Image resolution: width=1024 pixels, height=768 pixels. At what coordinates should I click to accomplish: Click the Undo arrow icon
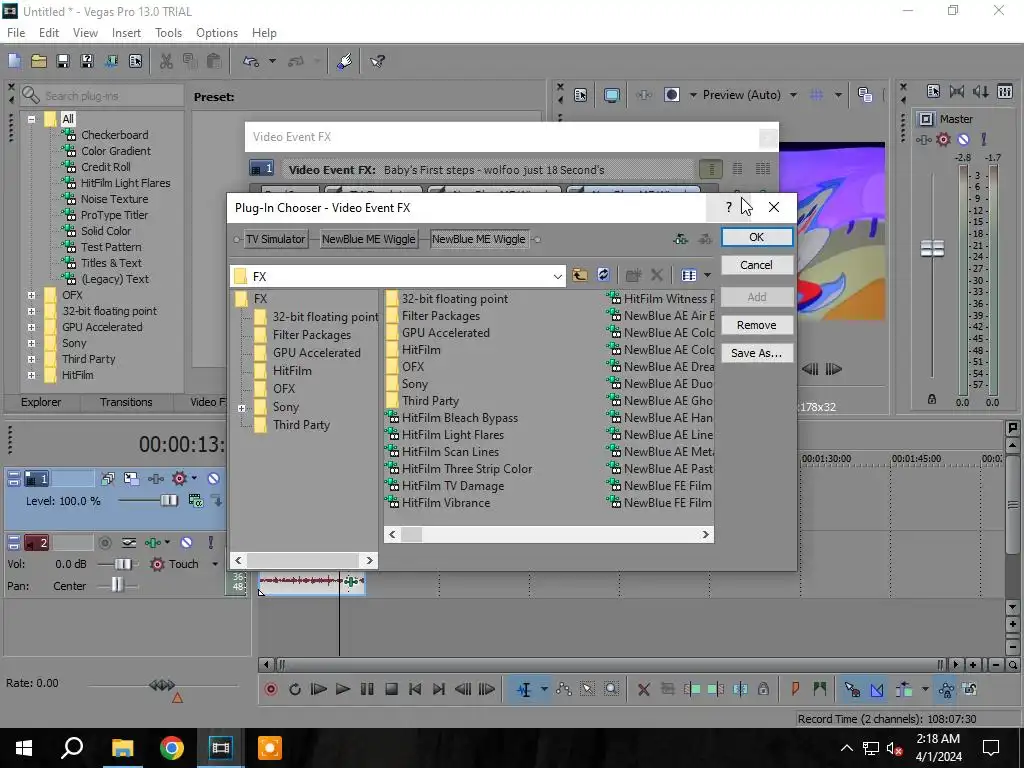[251, 61]
